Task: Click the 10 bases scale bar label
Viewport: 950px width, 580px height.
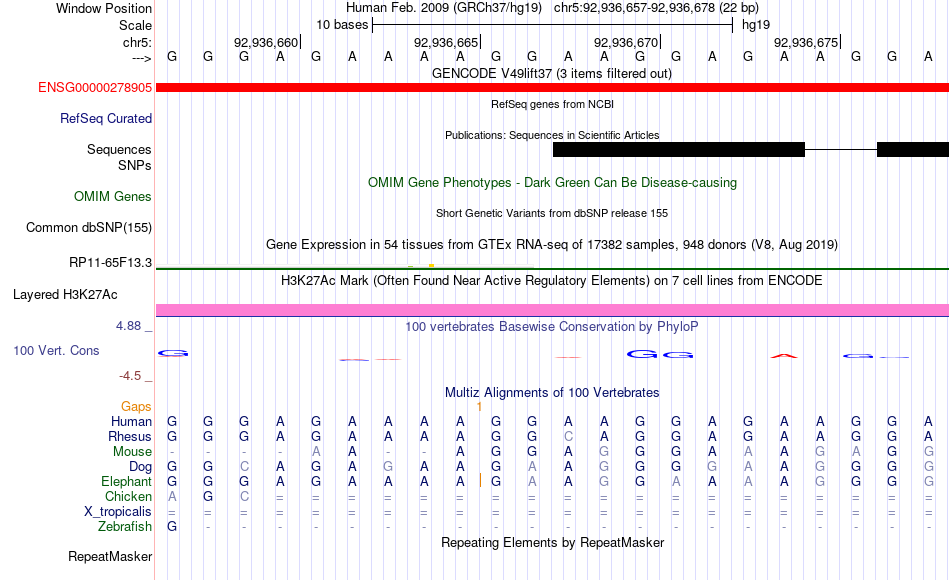Action: click(342, 25)
